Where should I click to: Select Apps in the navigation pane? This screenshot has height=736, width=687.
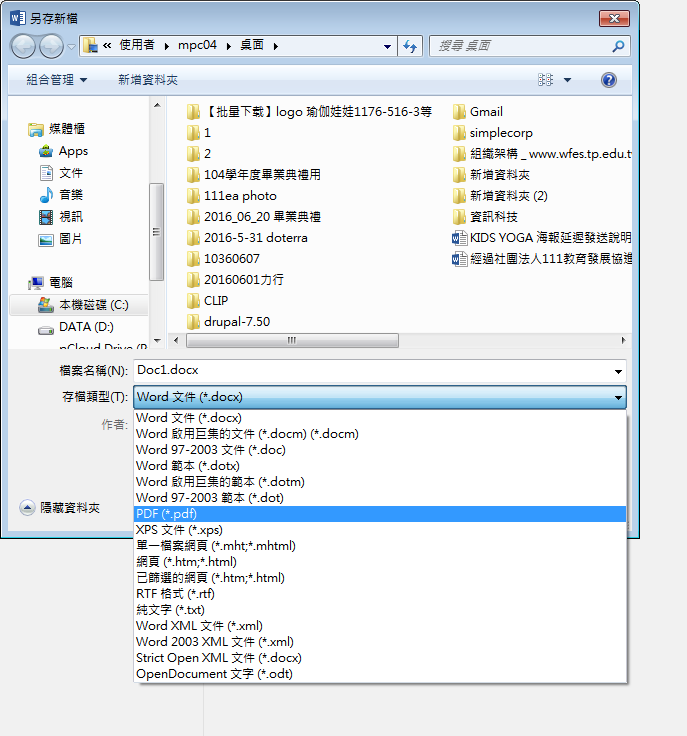63,151
